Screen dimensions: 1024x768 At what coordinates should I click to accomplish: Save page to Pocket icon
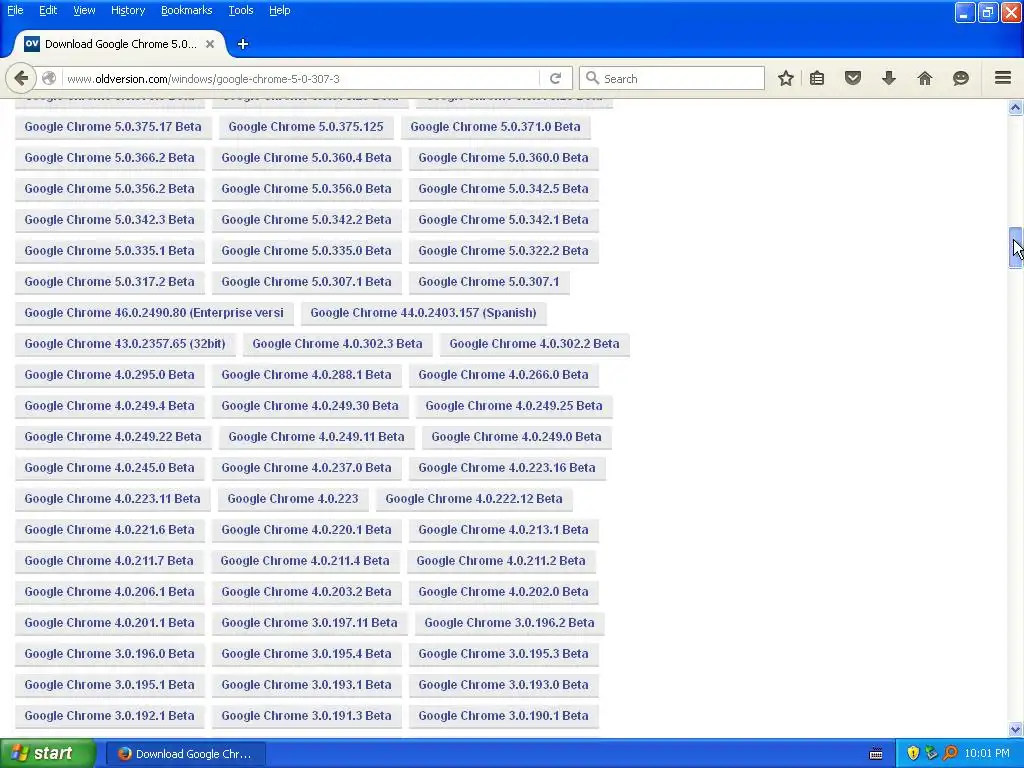pos(853,78)
